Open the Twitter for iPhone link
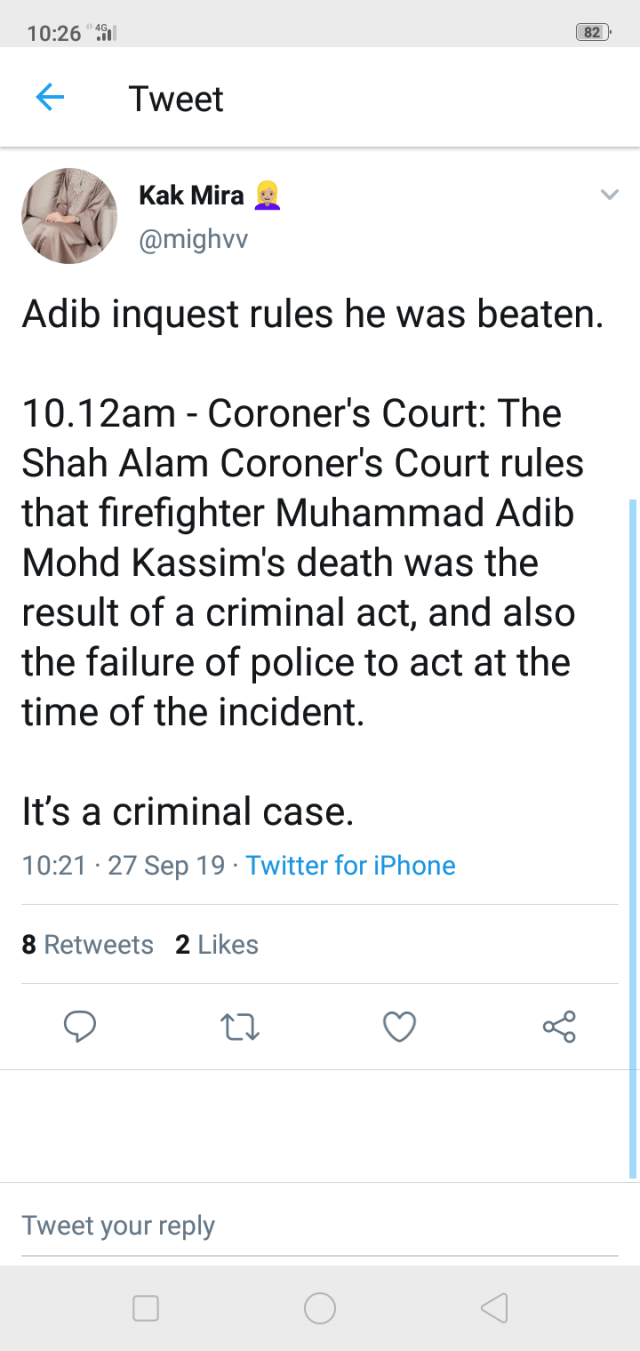 coord(350,865)
